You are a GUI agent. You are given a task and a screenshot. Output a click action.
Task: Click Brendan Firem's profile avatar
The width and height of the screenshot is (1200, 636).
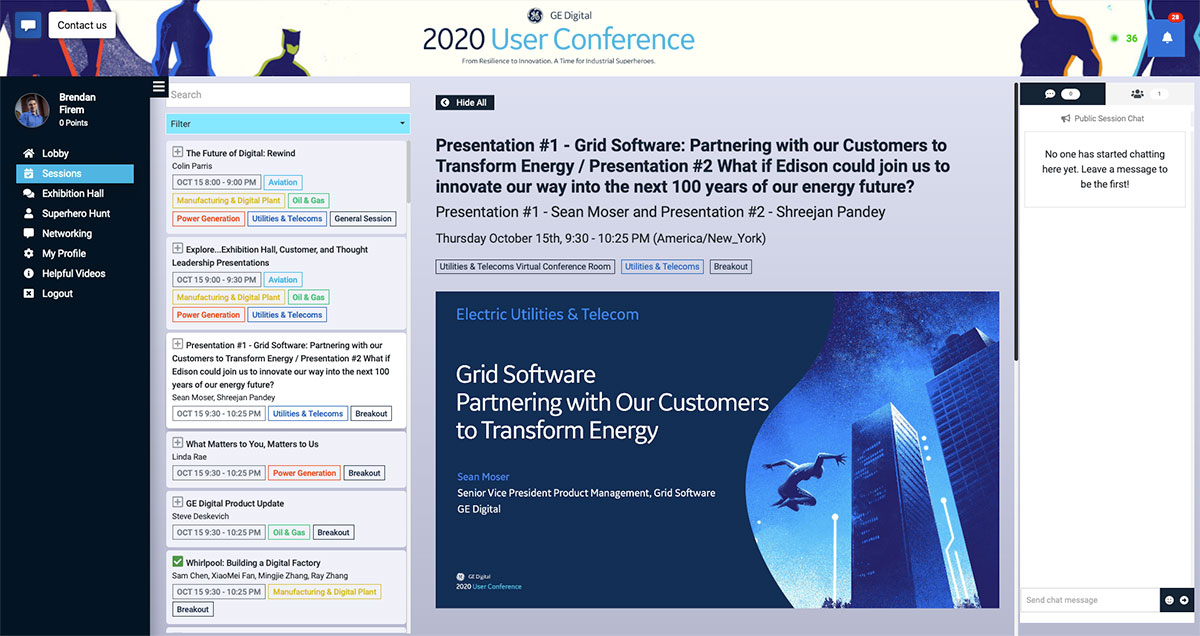coord(31,110)
